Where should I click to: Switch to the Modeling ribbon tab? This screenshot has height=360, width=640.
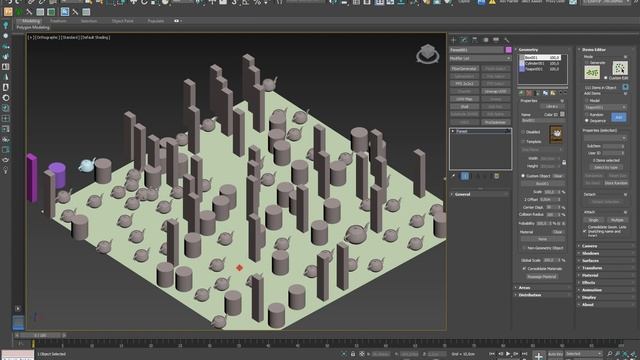click(x=31, y=21)
